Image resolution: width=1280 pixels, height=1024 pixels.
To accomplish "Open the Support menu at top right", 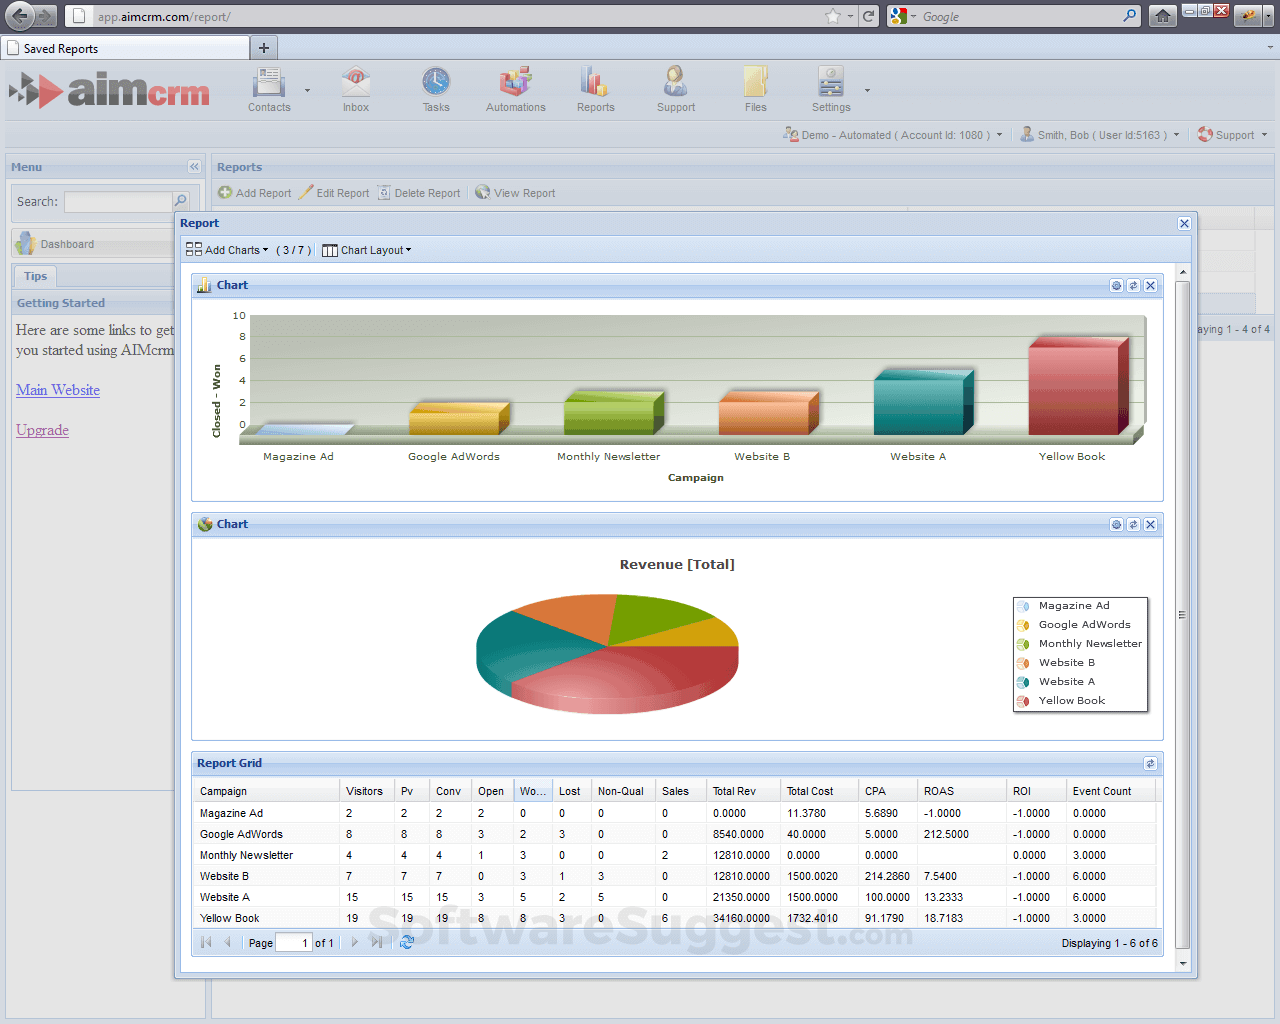I will click(x=1232, y=134).
